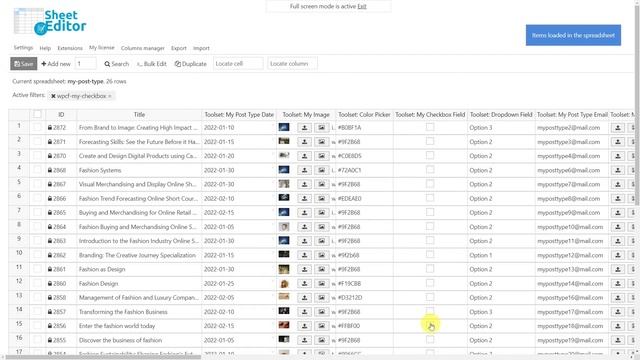Open image thumbnail for Fashion Design row
The image size is (640, 360).
point(284,283)
